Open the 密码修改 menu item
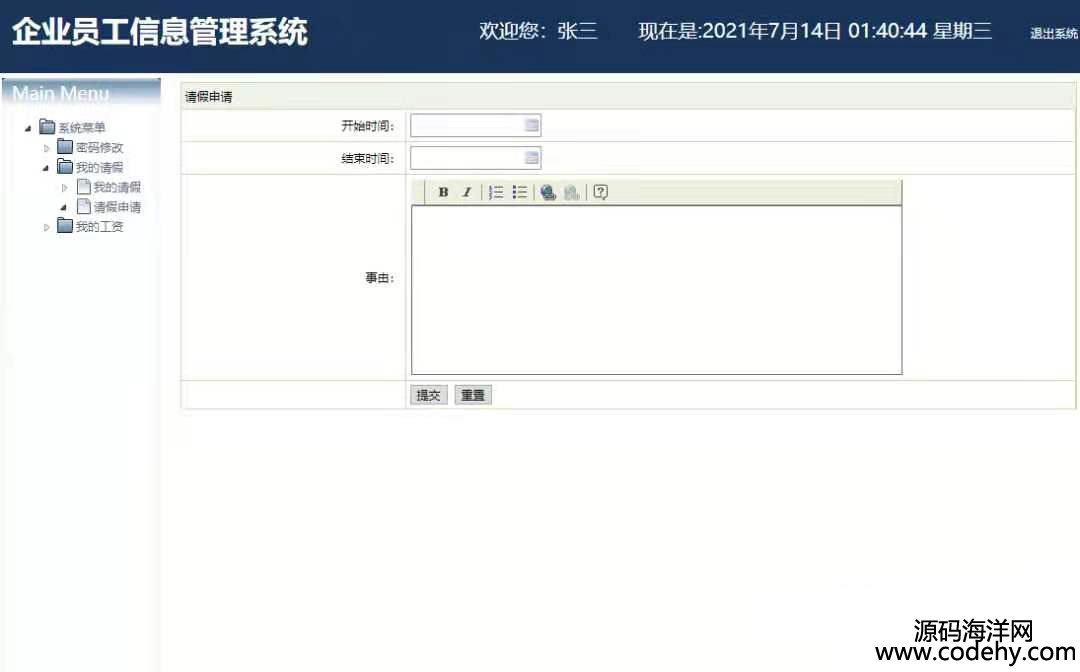The width and height of the screenshot is (1080, 672). (99, 147)
